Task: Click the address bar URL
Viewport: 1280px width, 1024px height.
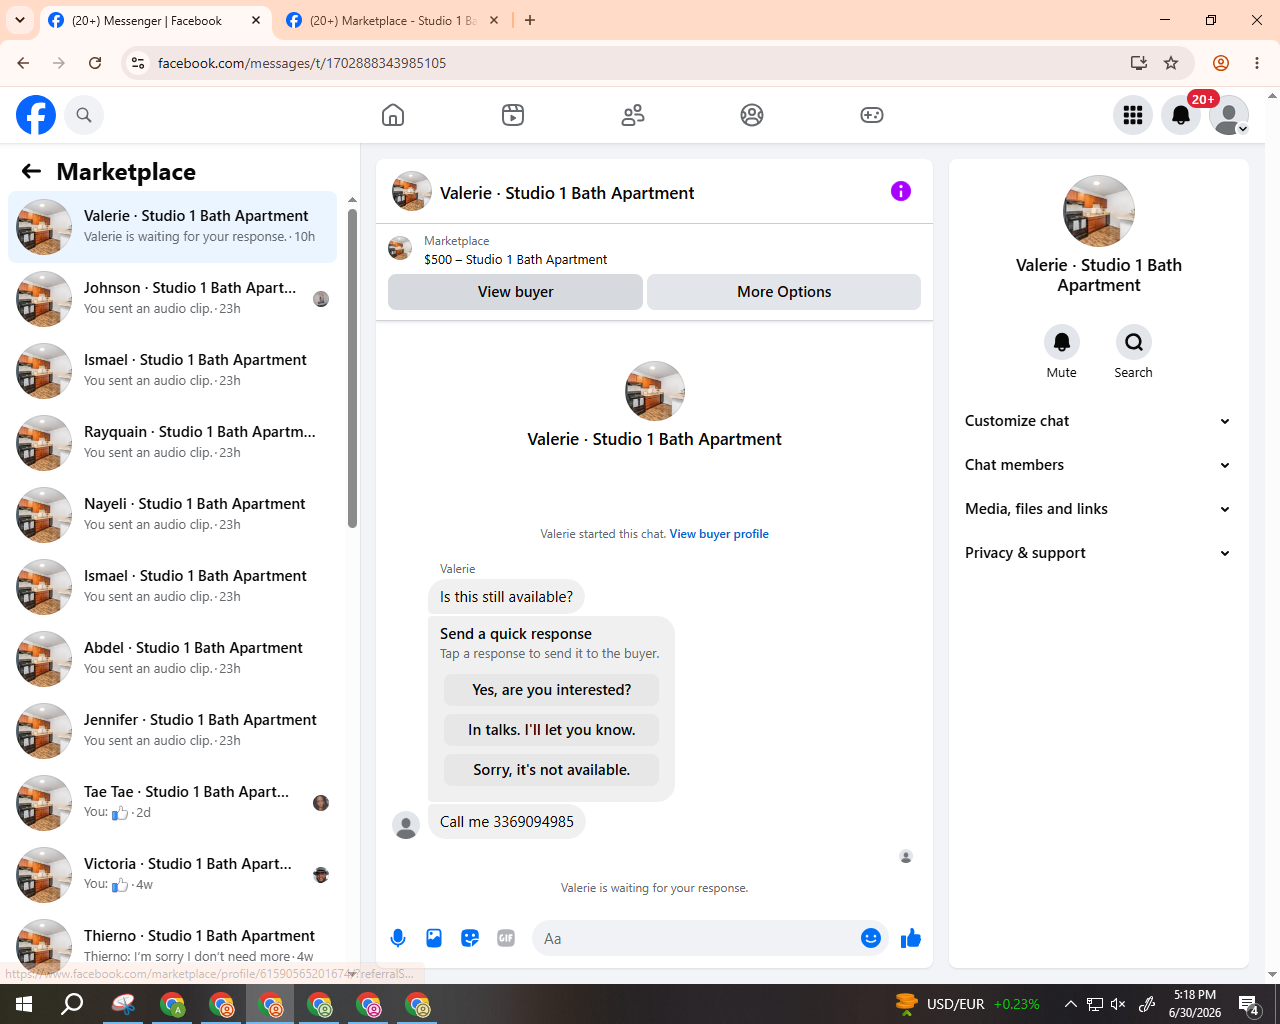Action: [x=302, y=63]
